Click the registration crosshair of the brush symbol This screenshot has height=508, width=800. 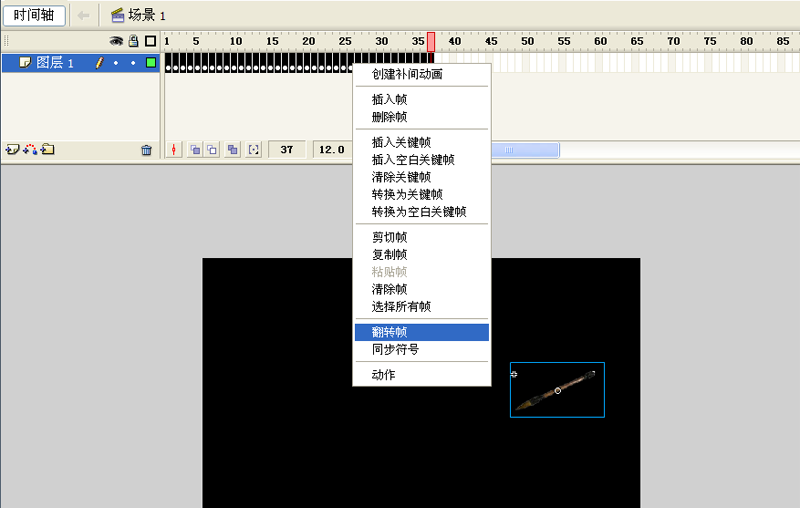(x=514, y=374)
